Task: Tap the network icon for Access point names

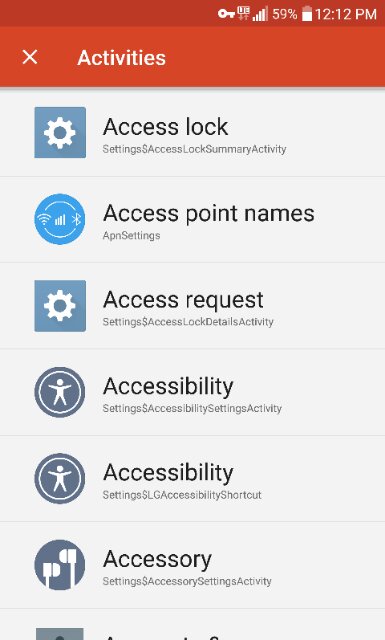Action: point(60,219)
